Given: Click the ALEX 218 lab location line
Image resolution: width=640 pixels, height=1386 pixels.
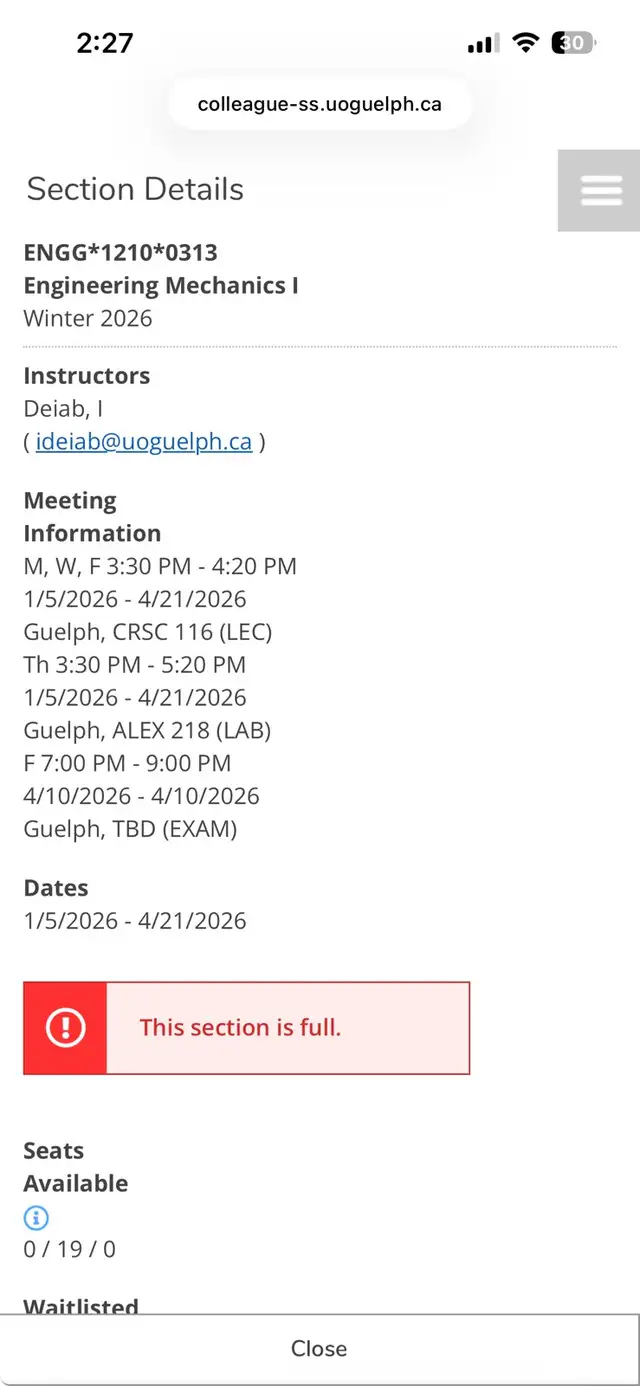Looking at the screenshot, I should coord(147,730).
